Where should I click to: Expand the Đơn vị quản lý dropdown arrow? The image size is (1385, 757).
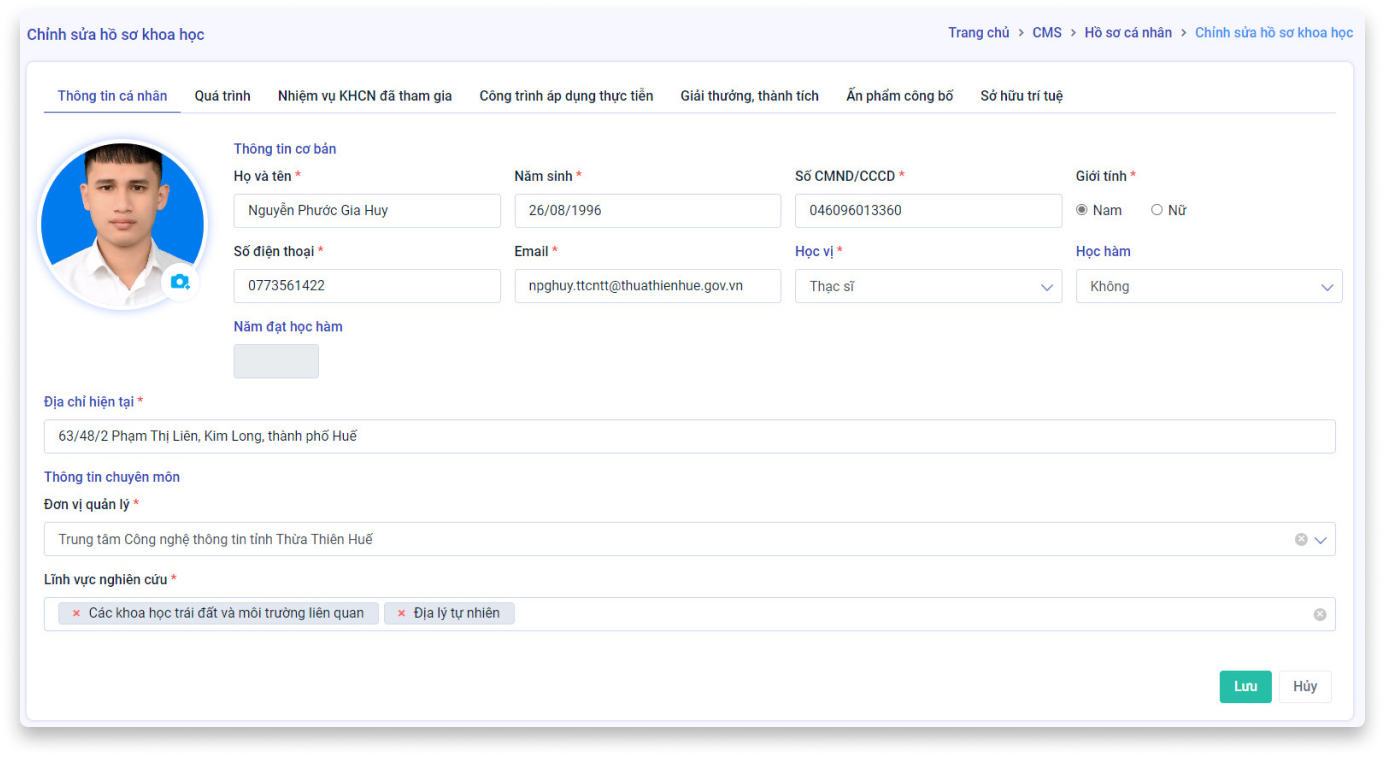[x=1320, y=540]
